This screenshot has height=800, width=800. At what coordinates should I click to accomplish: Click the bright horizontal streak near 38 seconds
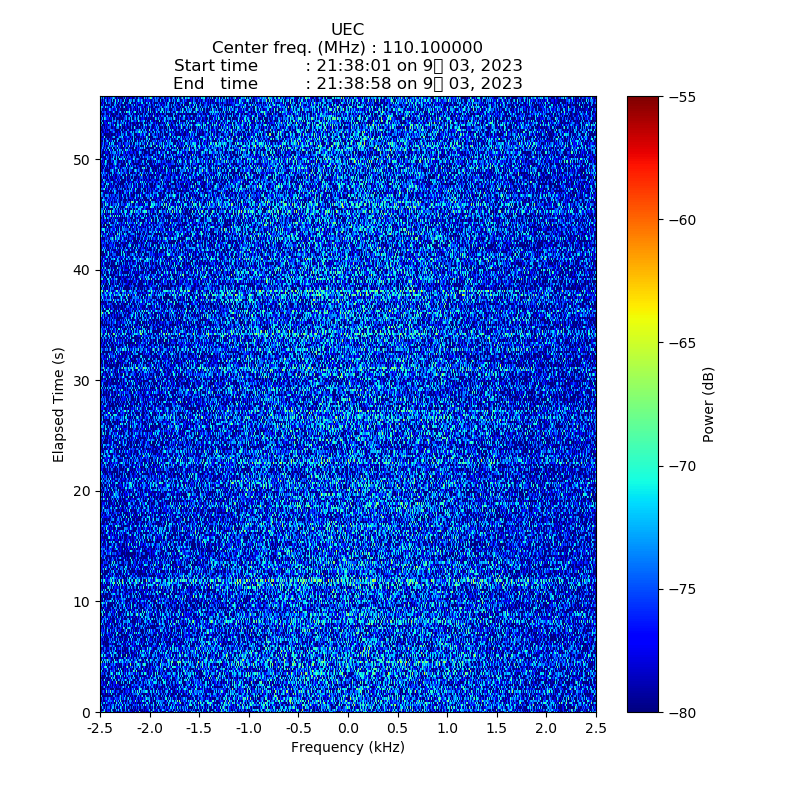pos(347,293)
